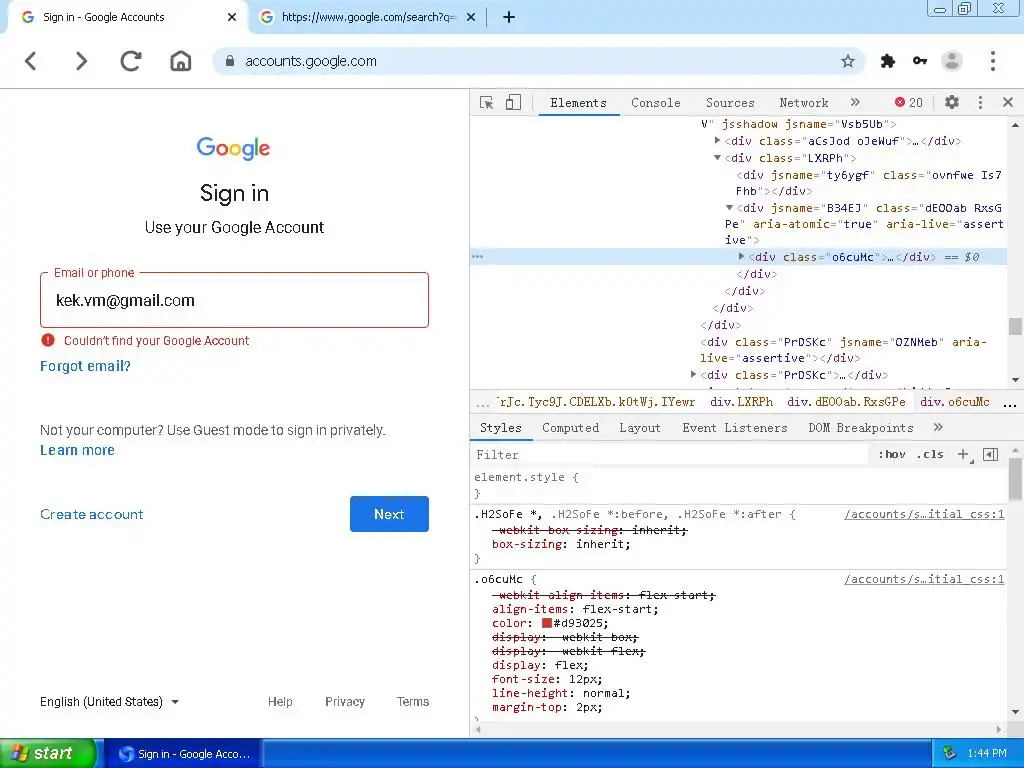
Task: Open the DevTools customize three-dot menu
Action: point(980,103)
